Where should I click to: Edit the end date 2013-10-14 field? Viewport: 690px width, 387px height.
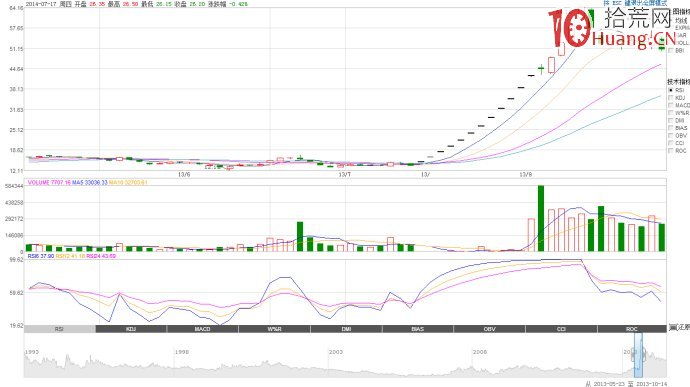[652, 384]
